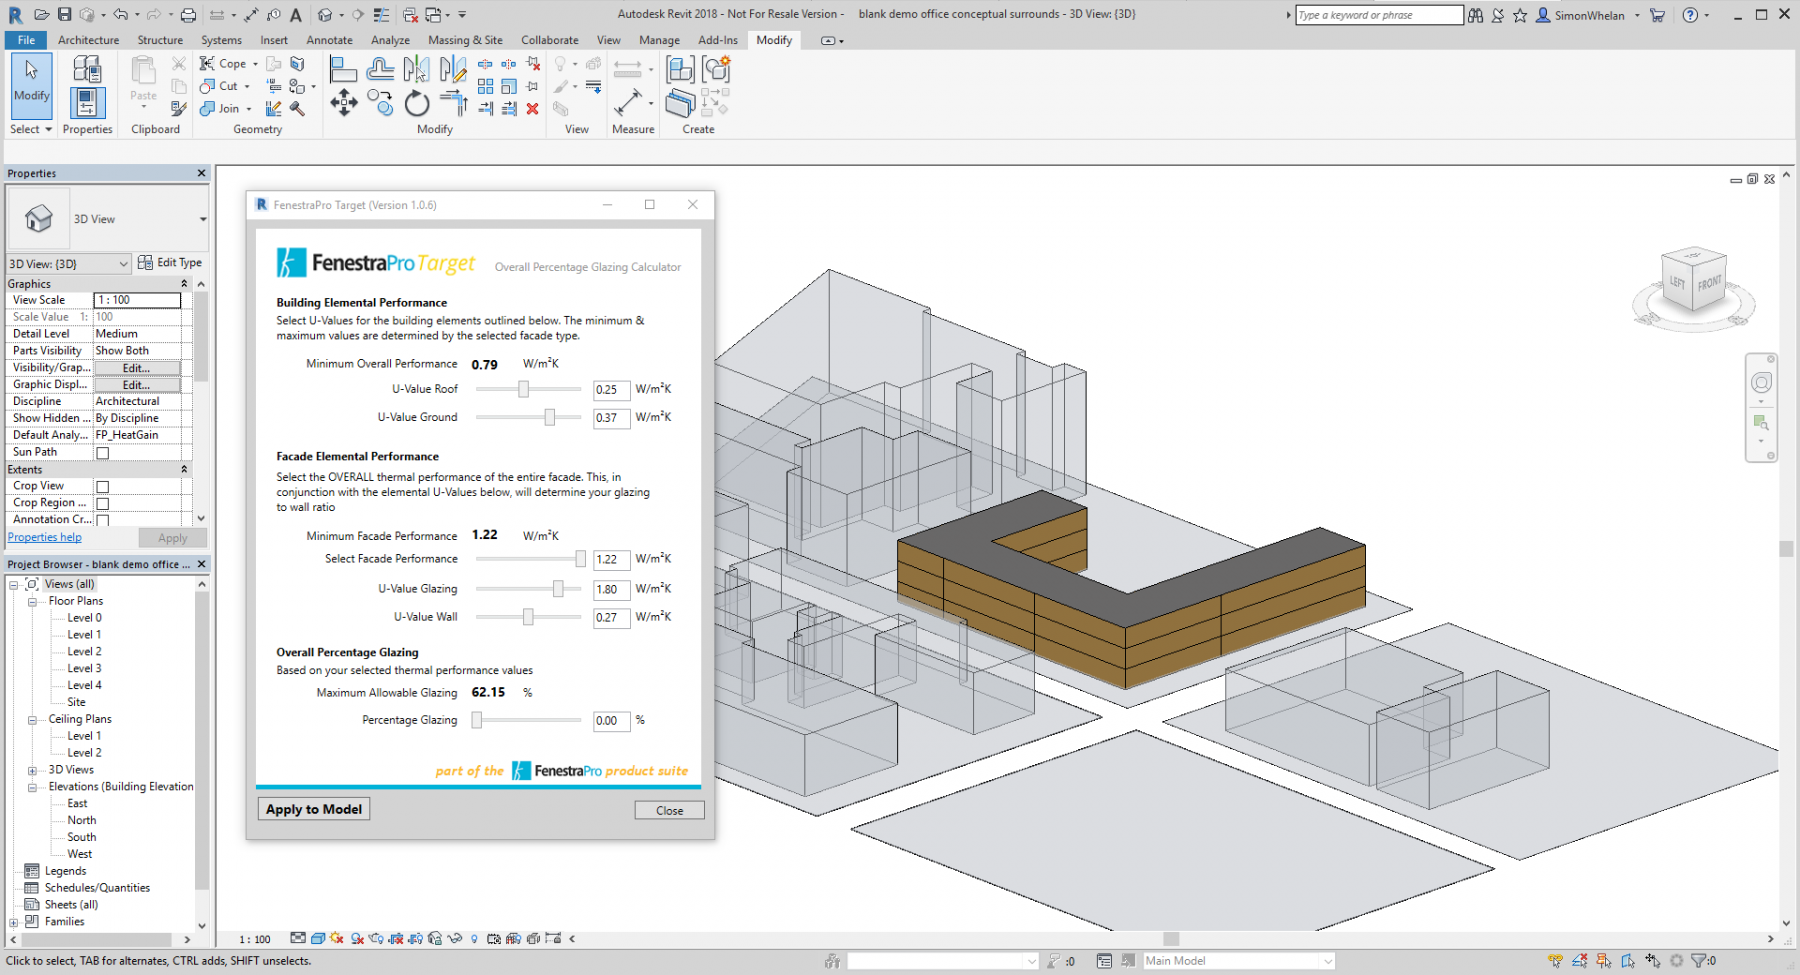Viewport: 1800px width, 975px height.
Task: Toggle the Annotation Crop checkbox
Action: click(x=102, y=520)
